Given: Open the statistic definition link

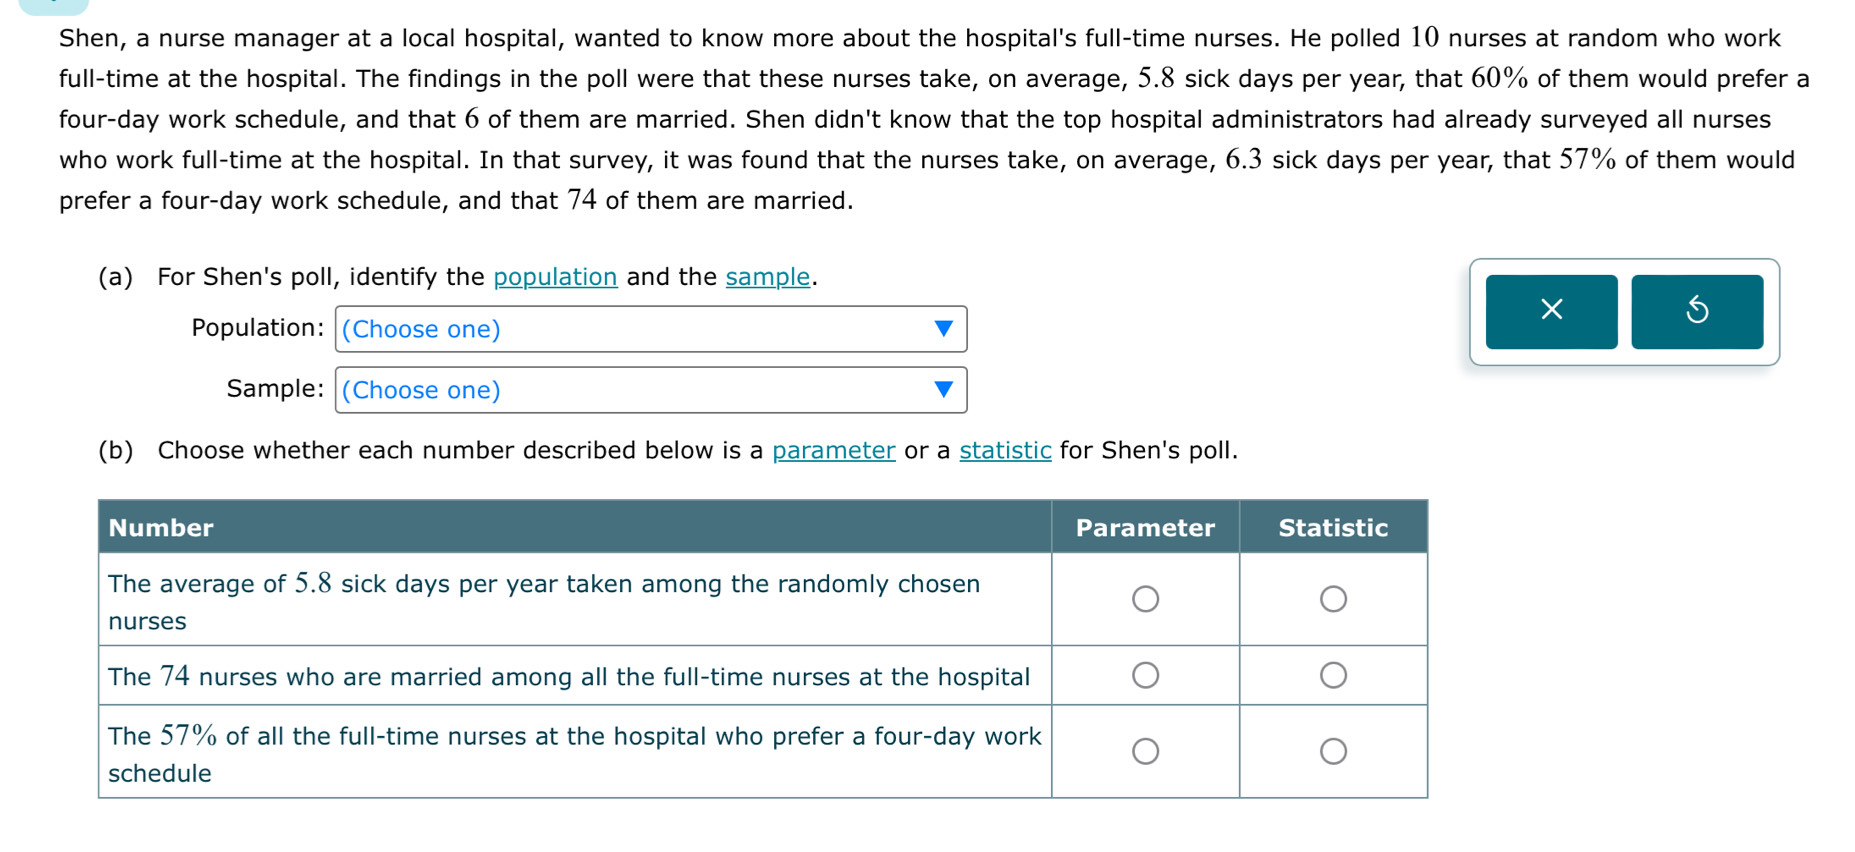Looking at the screenshot, I should [1004, 451].
